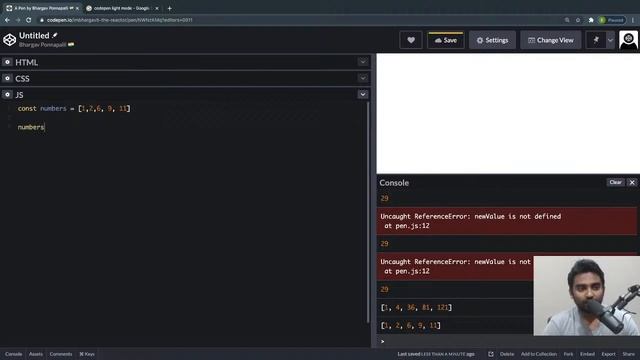Expand the HTML editor dropdown chevron
Image resolution: width=640 pixels, height=360 pixels.
(362, 62)
